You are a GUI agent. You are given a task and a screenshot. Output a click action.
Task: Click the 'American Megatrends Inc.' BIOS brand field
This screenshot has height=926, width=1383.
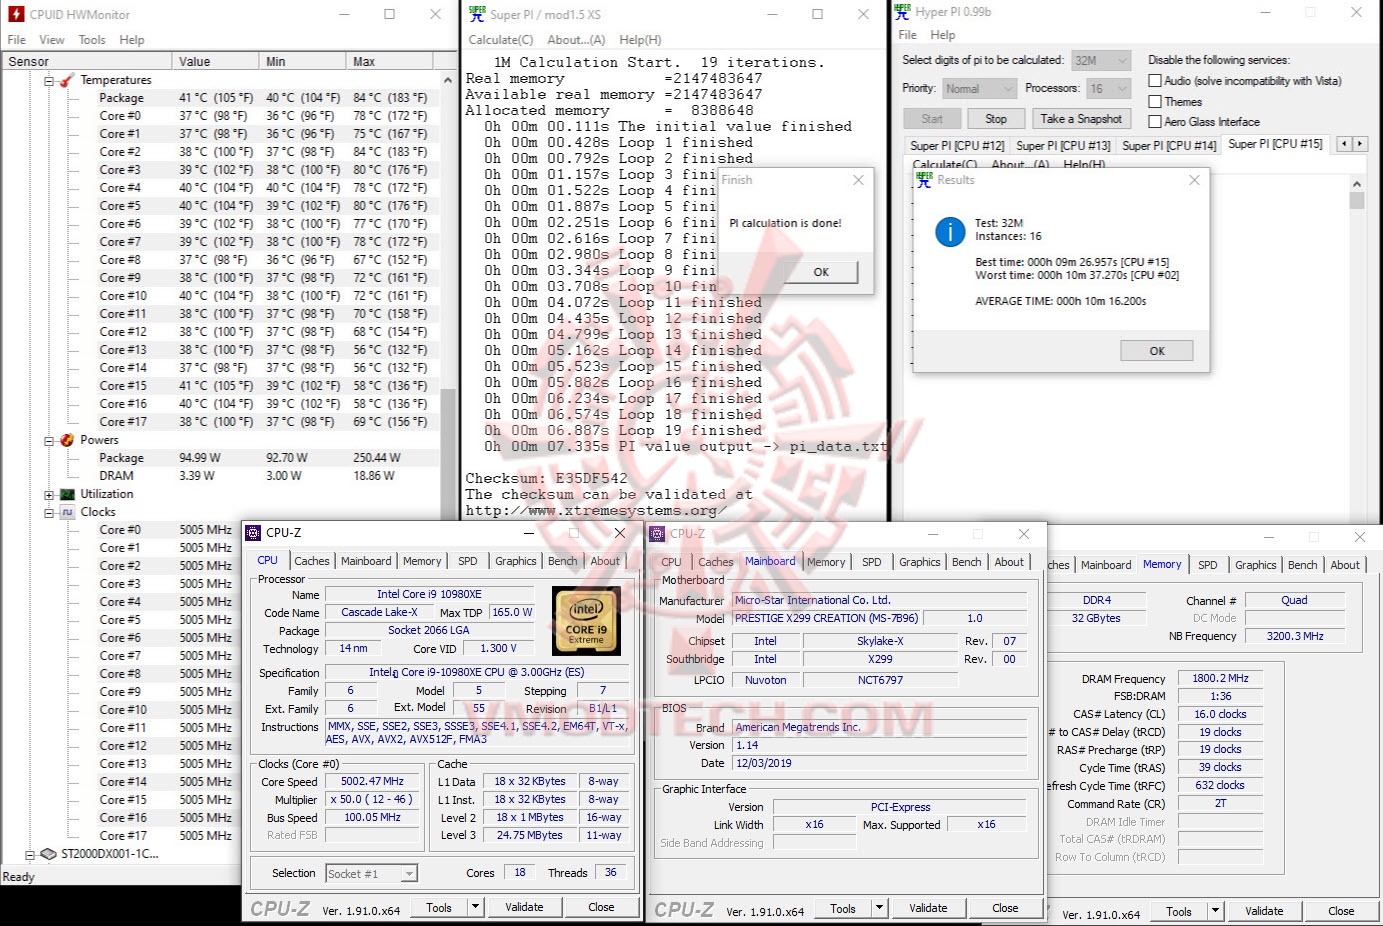(879, 727)
